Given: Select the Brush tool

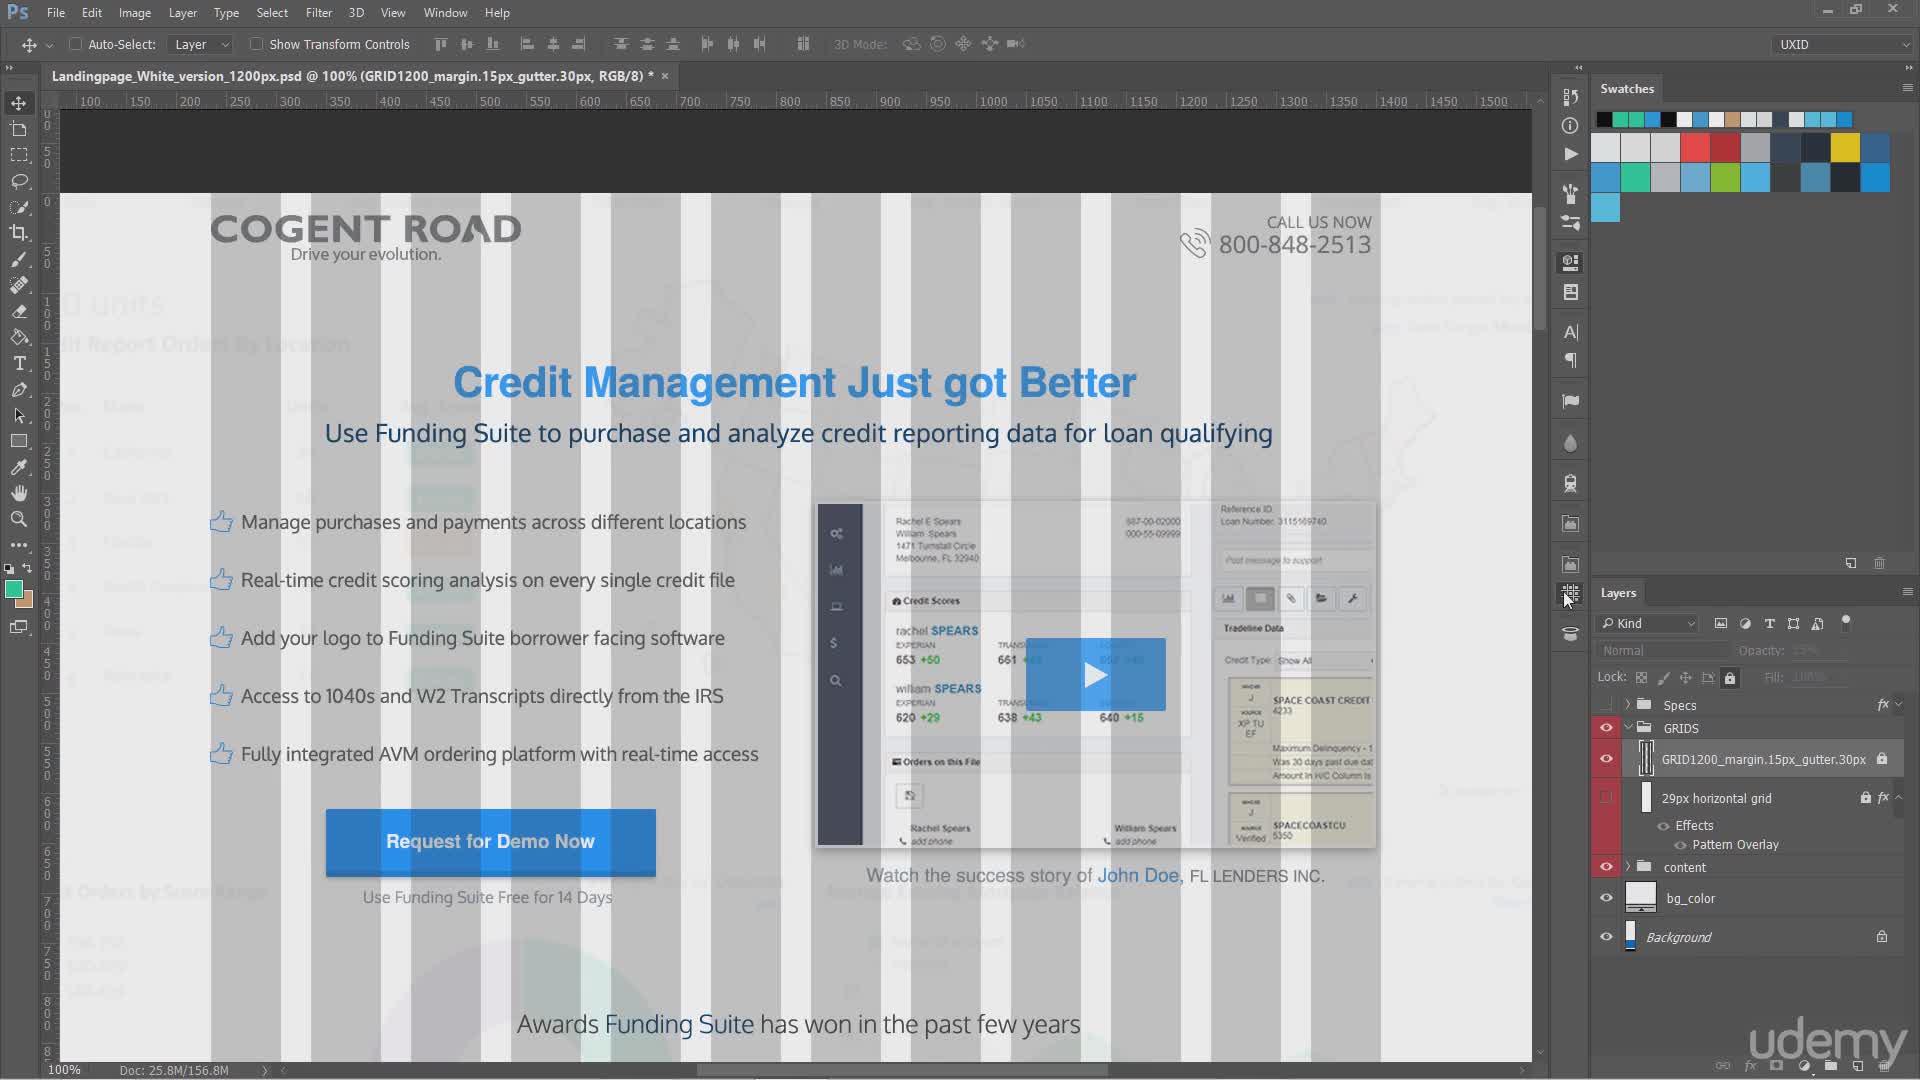Looking at the screenshot, I should tap(19, 259).
